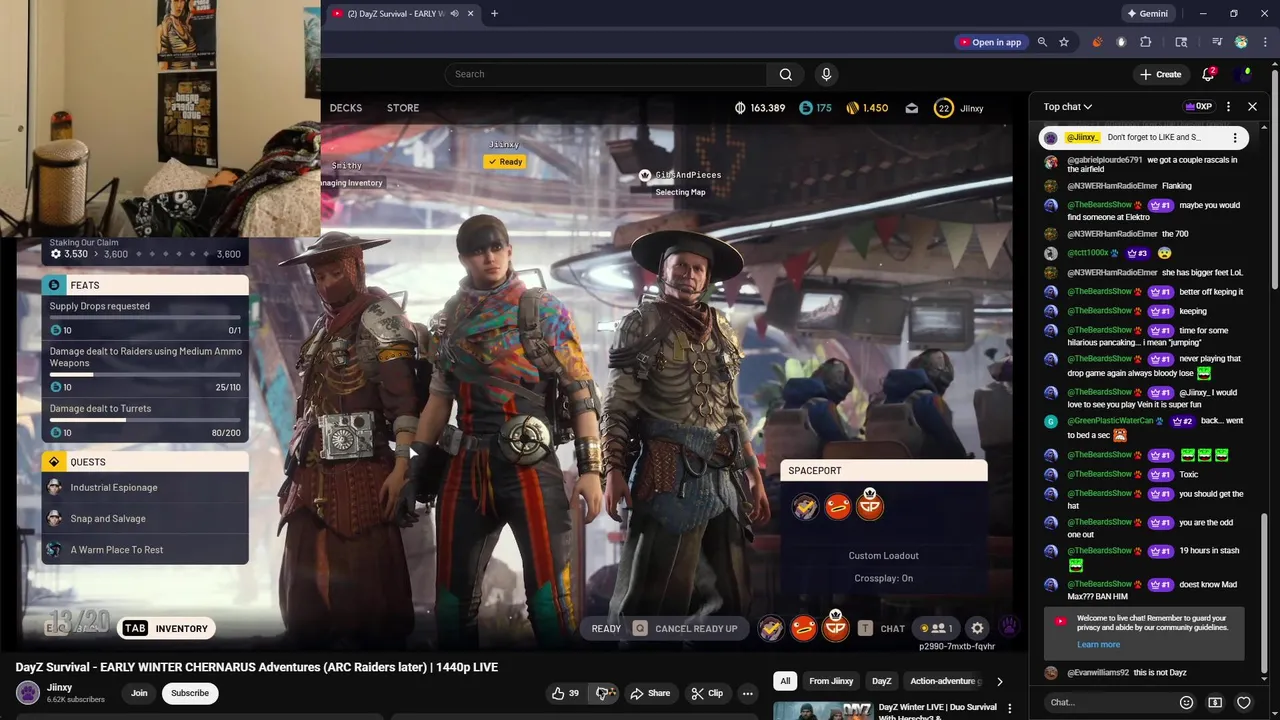Screen dimensions: 1280x720
Task: Click Open in app button
Action: click(x=990, y=42)
